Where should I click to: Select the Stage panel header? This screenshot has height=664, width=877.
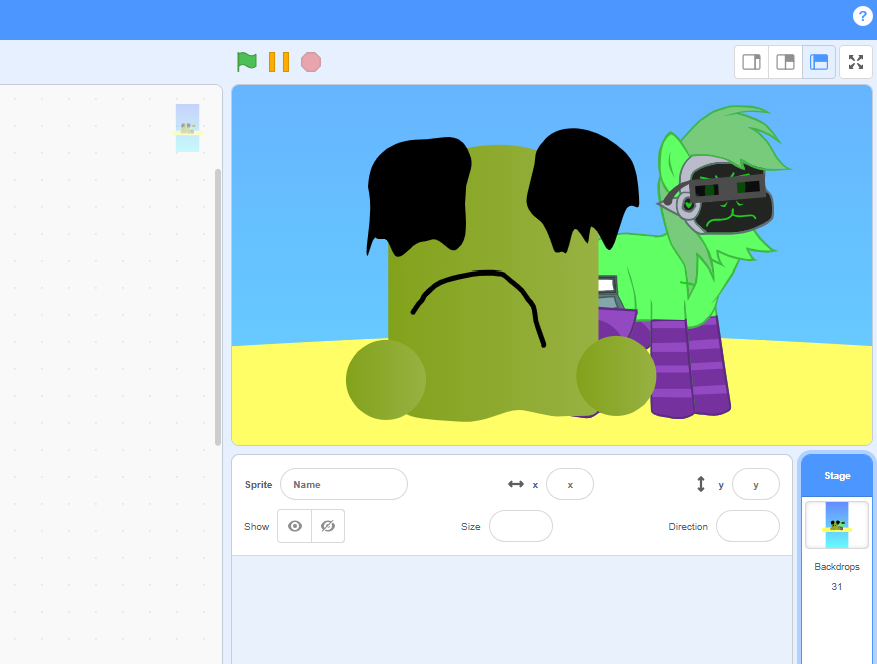pyautogui.click(x=837, y=475)
